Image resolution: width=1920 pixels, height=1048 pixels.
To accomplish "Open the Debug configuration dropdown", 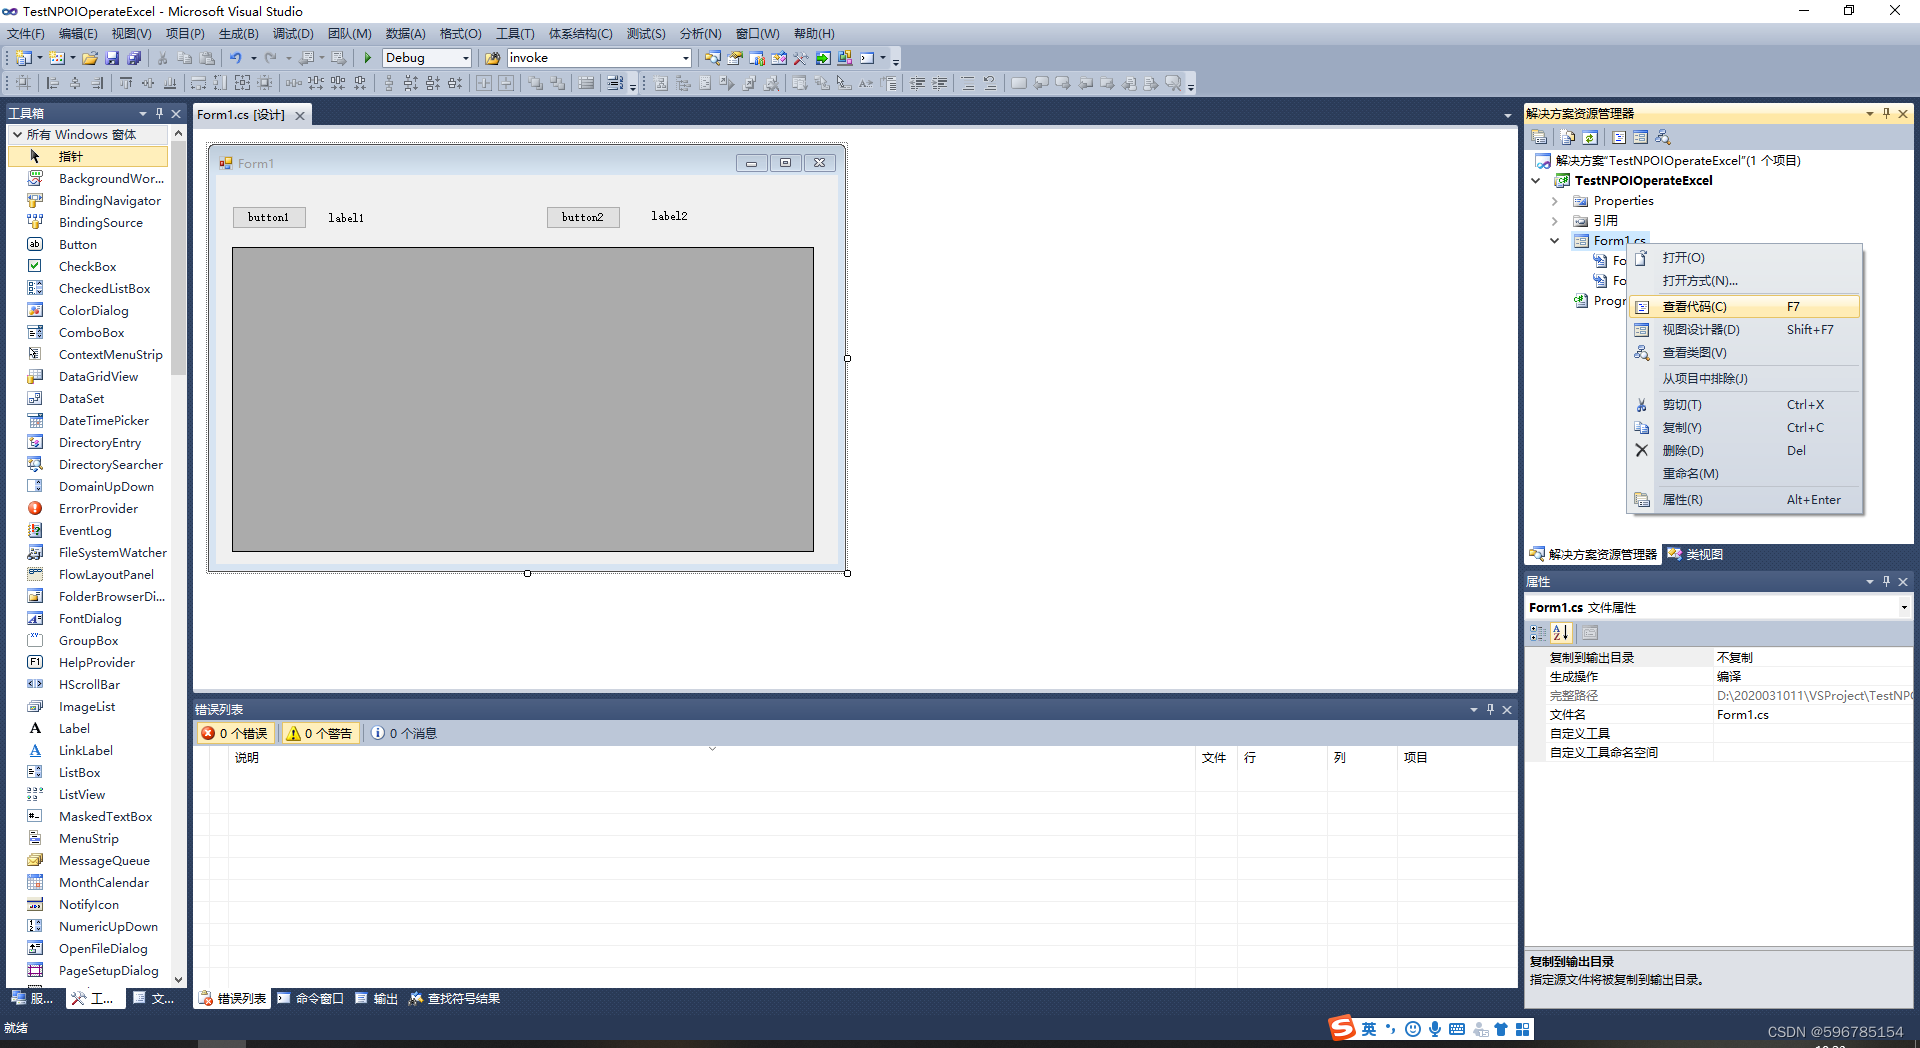I will point(465,58).
